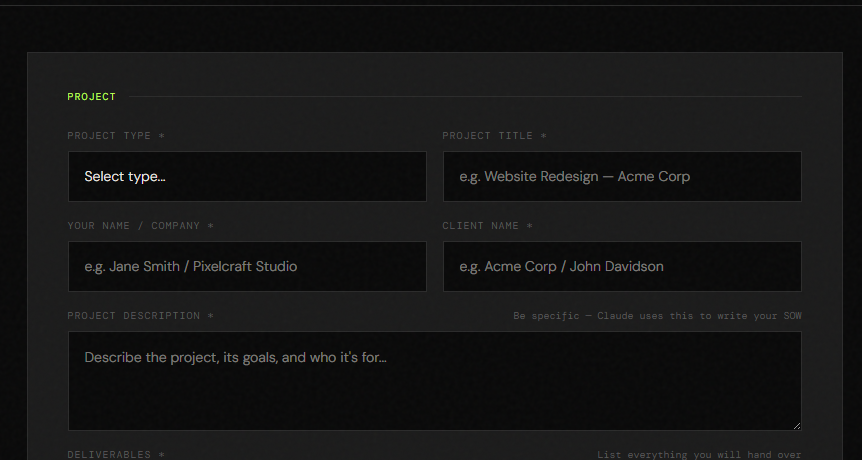Click the 'DELIVERABLES *' label
The height and width of the screenshot is (460, 862).
(116, 455)
